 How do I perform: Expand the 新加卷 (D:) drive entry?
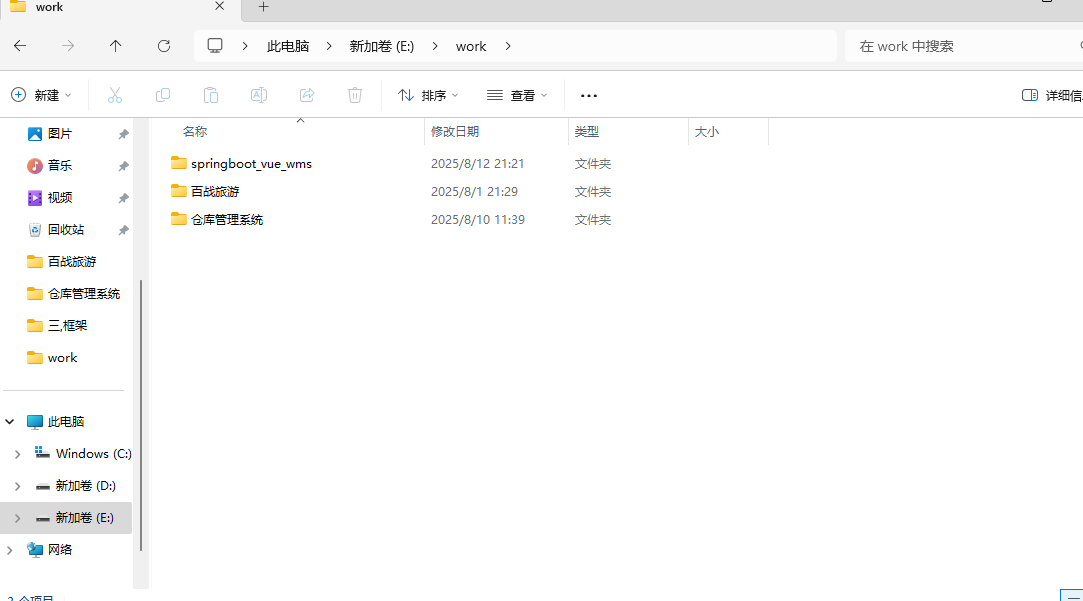click(x=18, y=485)
